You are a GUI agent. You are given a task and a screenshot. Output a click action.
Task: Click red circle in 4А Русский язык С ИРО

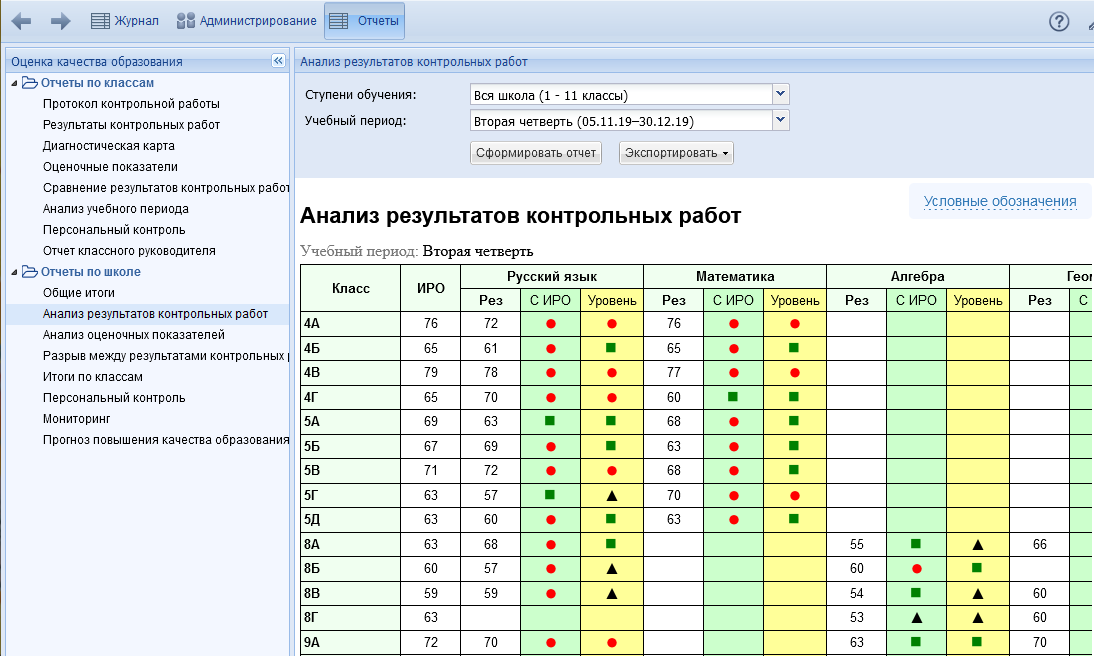pos(550,324)
